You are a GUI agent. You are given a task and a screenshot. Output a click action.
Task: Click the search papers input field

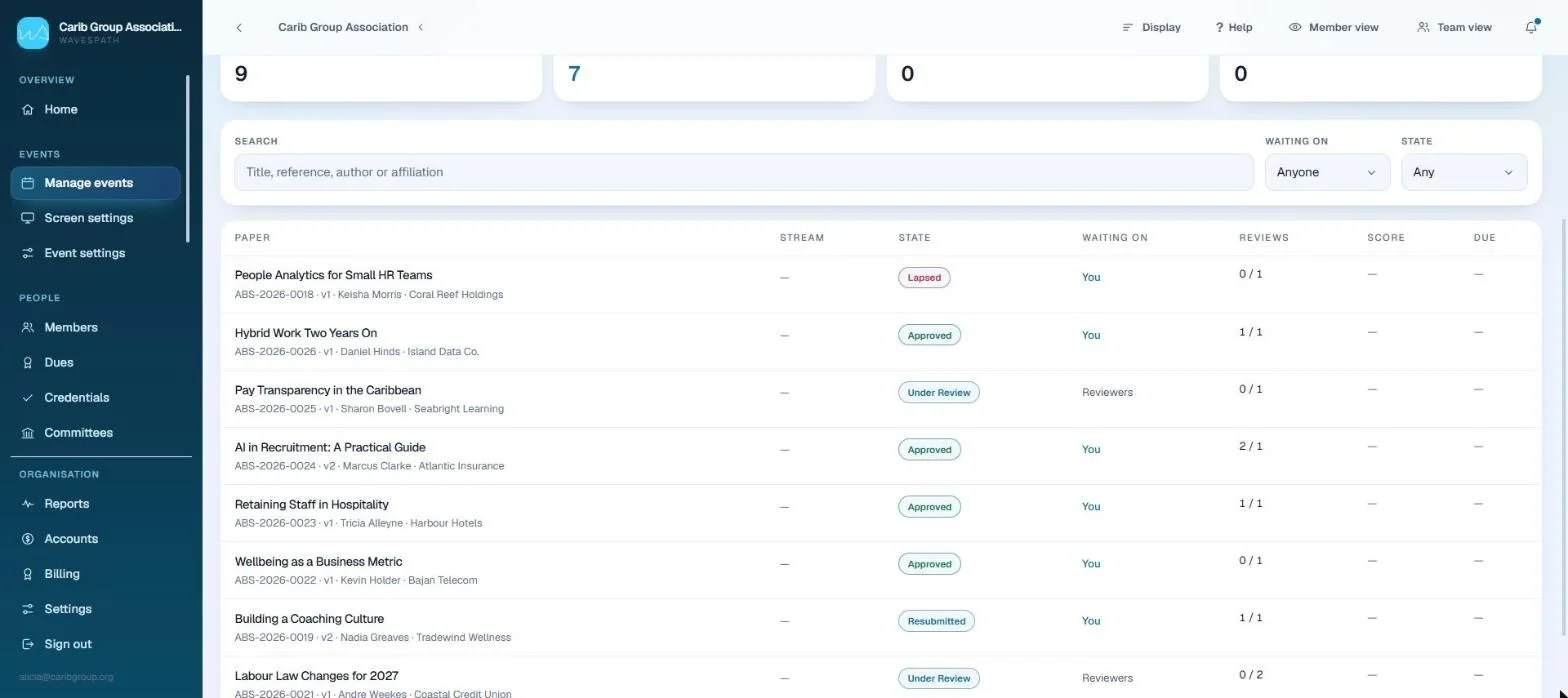[x=744, y=172]
